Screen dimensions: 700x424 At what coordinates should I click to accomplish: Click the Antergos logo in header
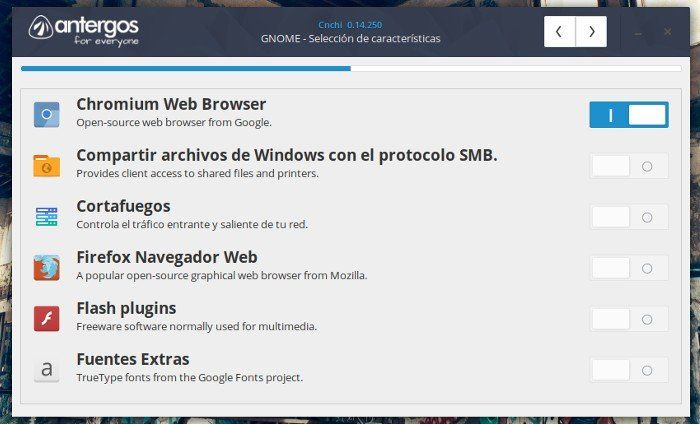click(x=84, y=30)
